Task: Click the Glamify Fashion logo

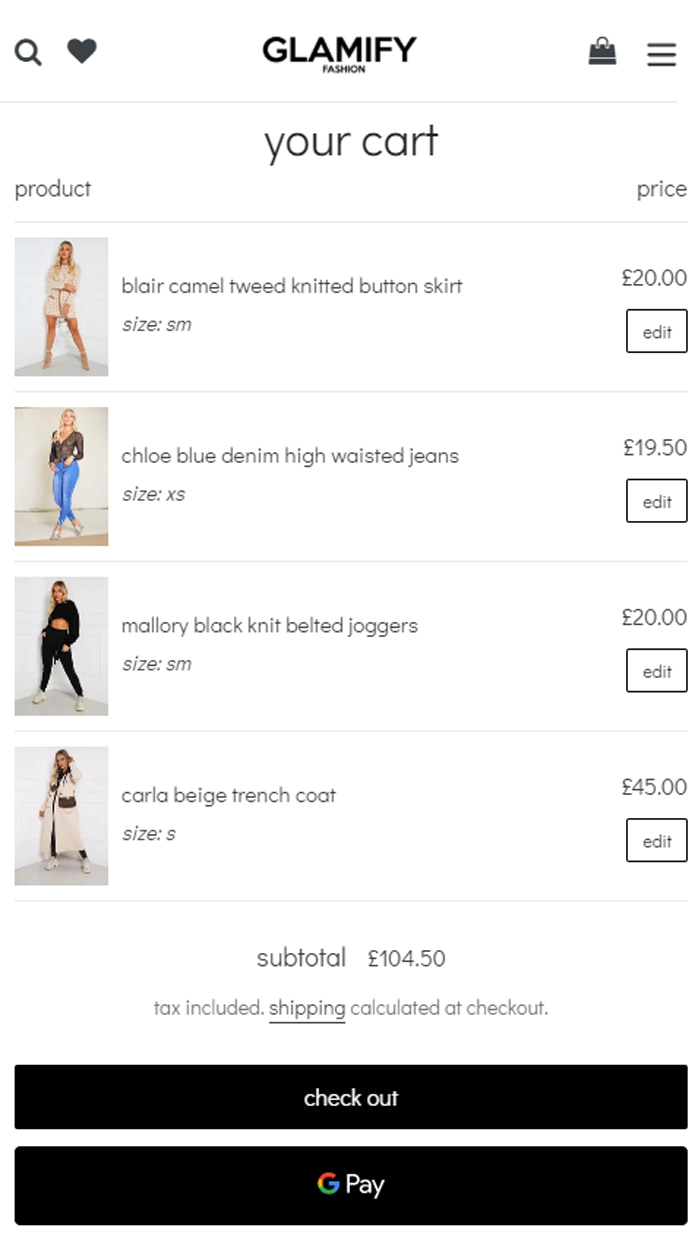Action: 340,53
